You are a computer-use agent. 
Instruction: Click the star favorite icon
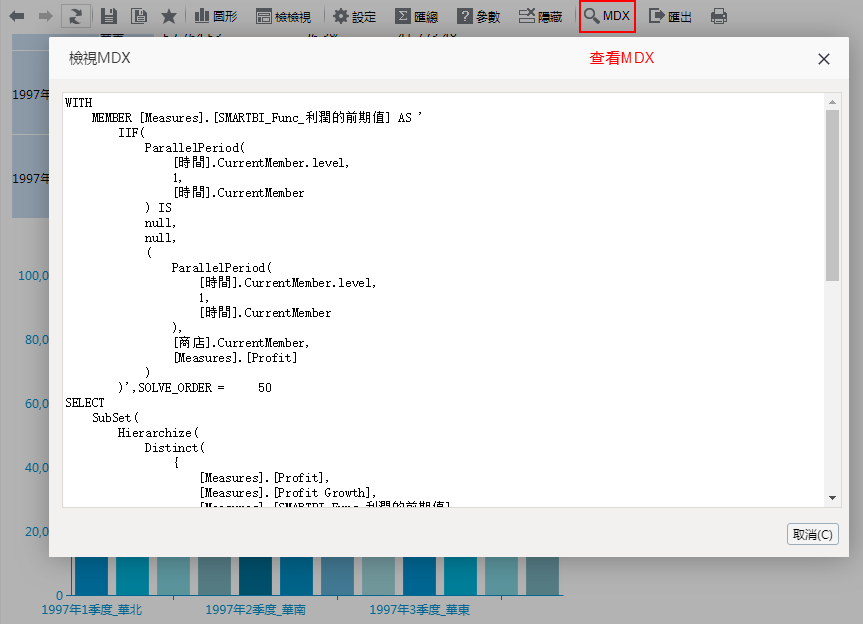tap(169, 16)
